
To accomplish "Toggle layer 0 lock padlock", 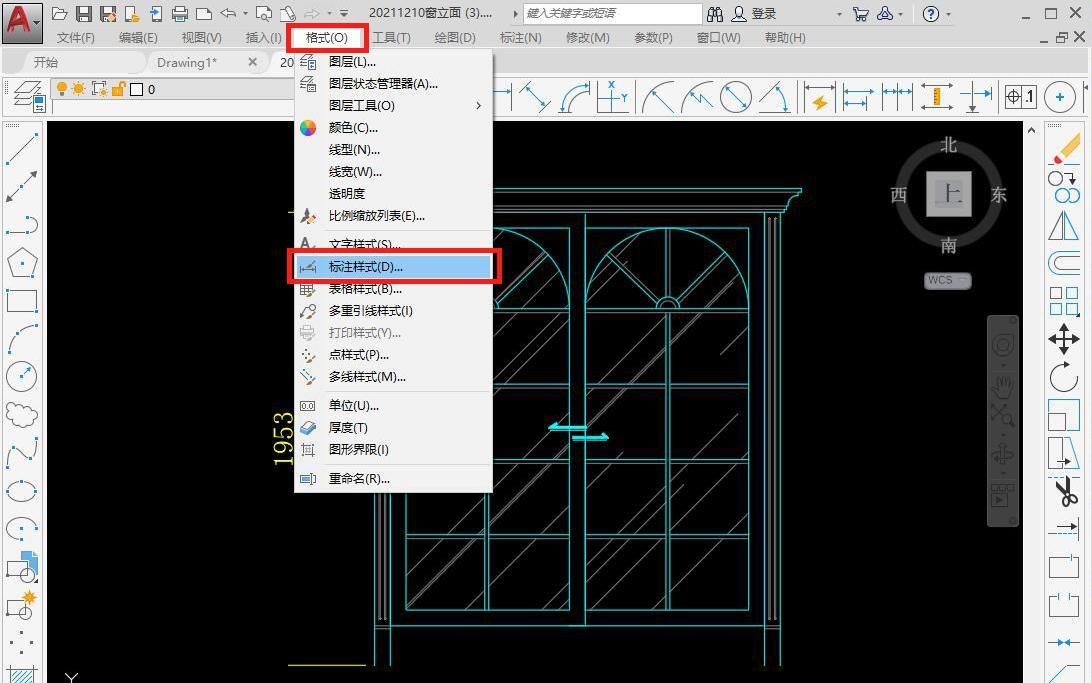I will tap(118, 88).
